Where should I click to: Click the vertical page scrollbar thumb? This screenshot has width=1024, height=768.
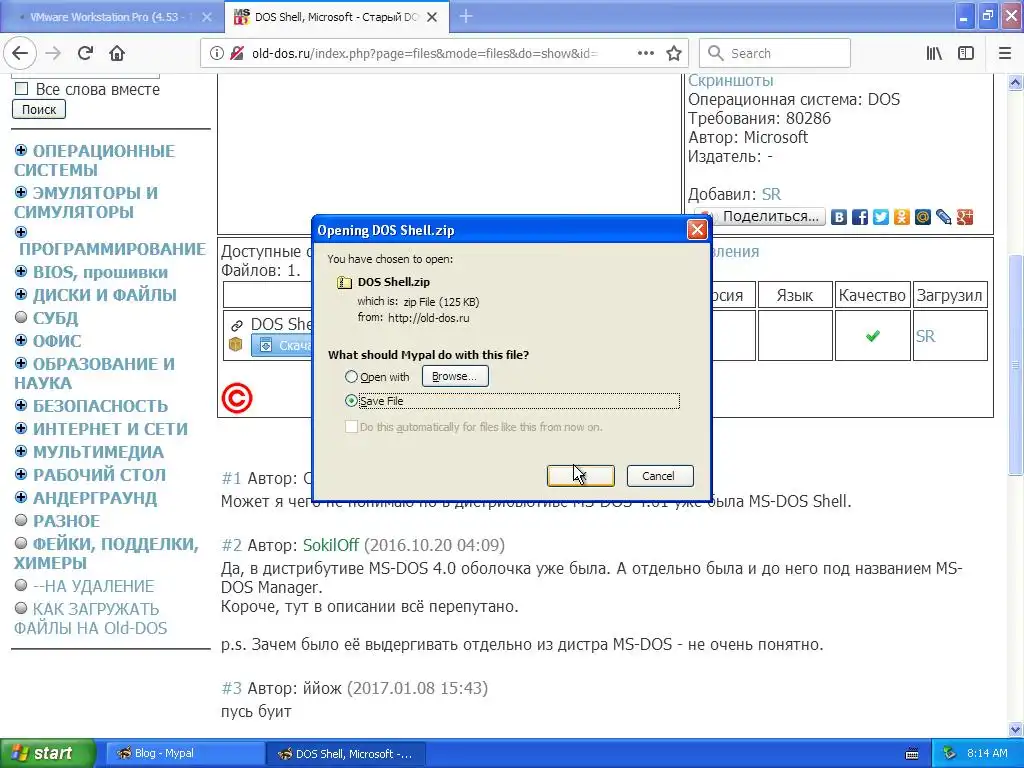coord(1015,364)
